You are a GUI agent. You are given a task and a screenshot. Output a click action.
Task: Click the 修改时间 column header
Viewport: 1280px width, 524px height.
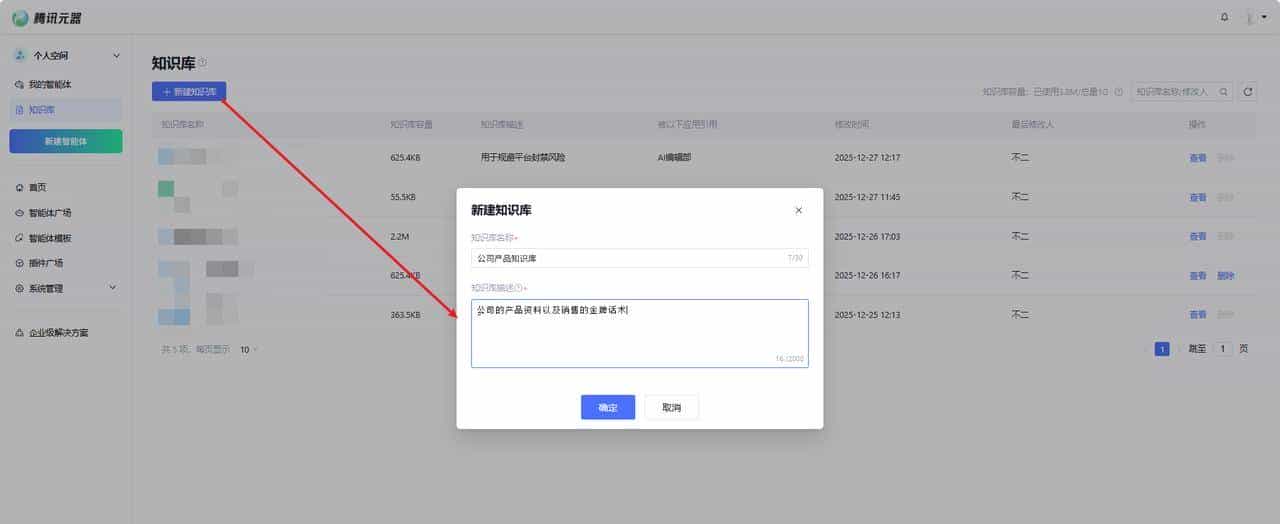852,125
